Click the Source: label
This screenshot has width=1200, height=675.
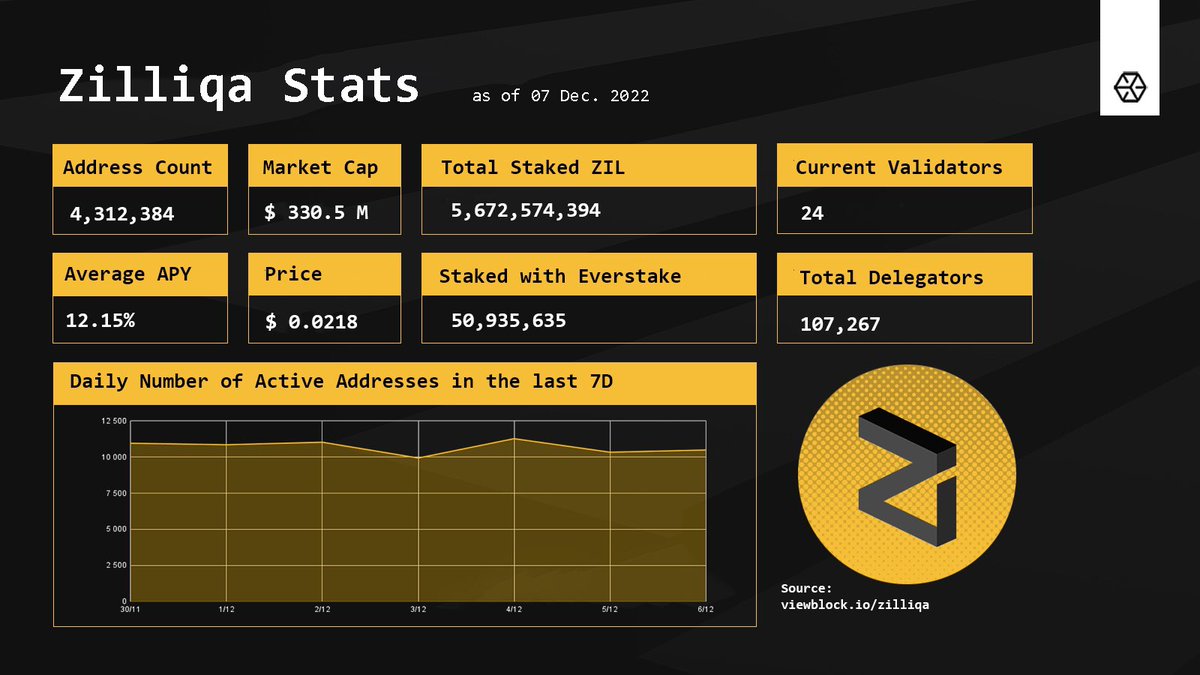806,589
